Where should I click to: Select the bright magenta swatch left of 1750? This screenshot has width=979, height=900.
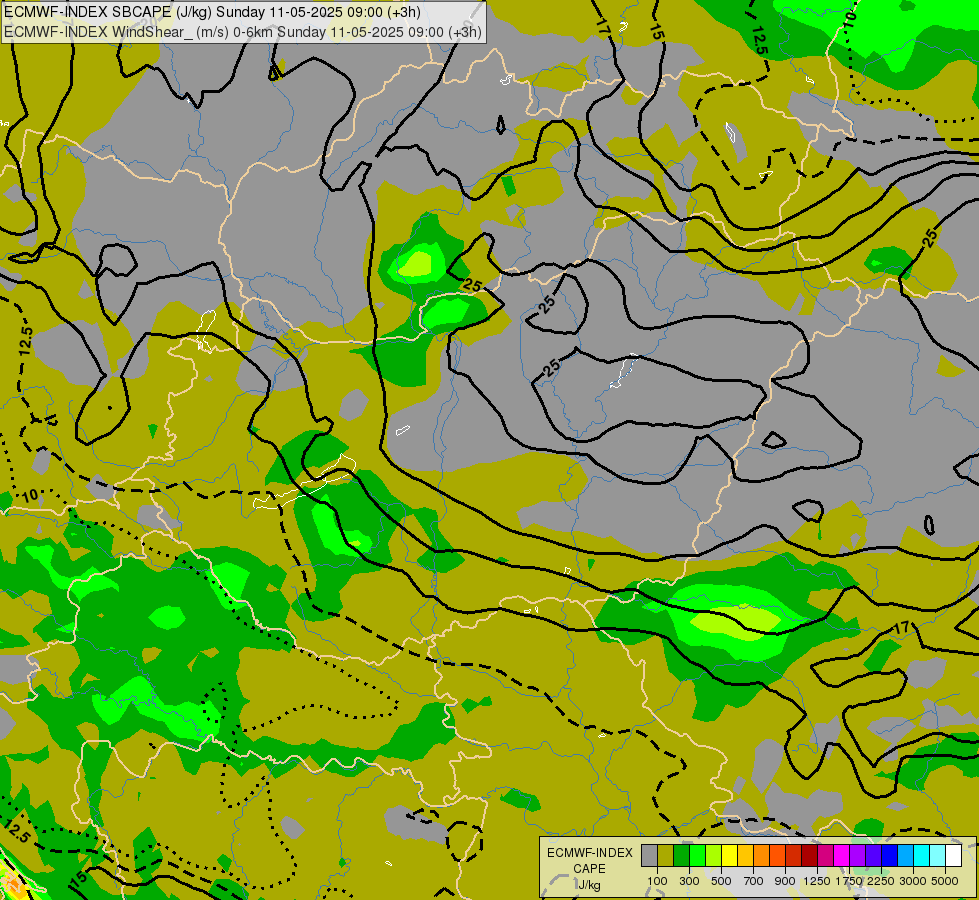click(x=841, y=856)
